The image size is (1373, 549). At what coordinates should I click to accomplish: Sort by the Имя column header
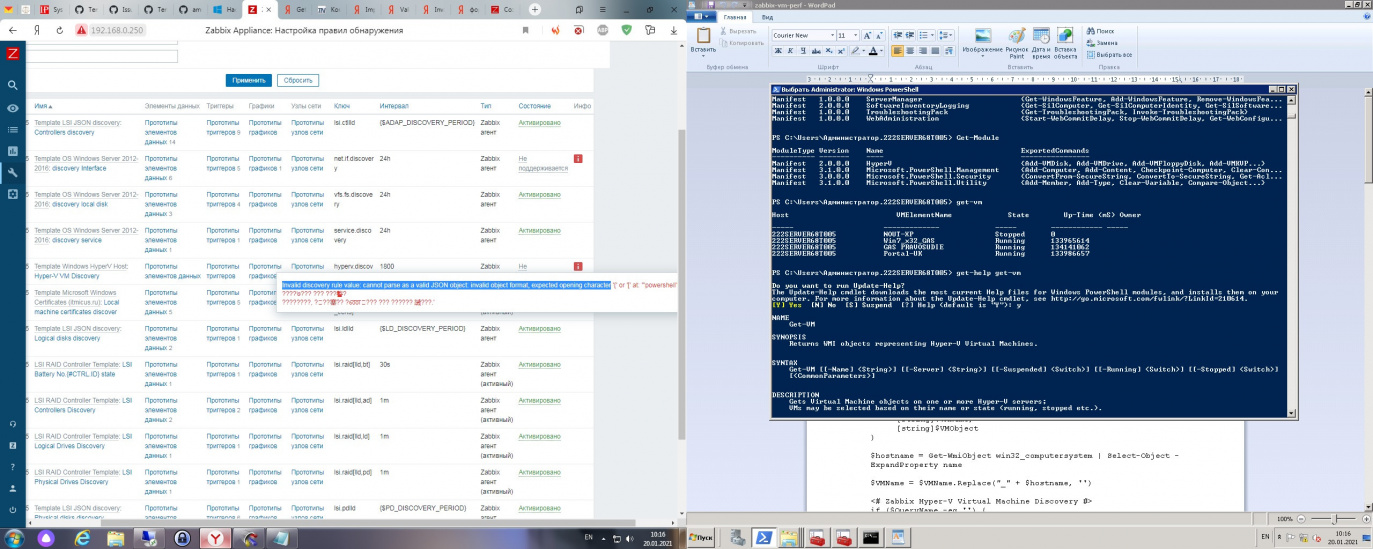coord(42,105)
